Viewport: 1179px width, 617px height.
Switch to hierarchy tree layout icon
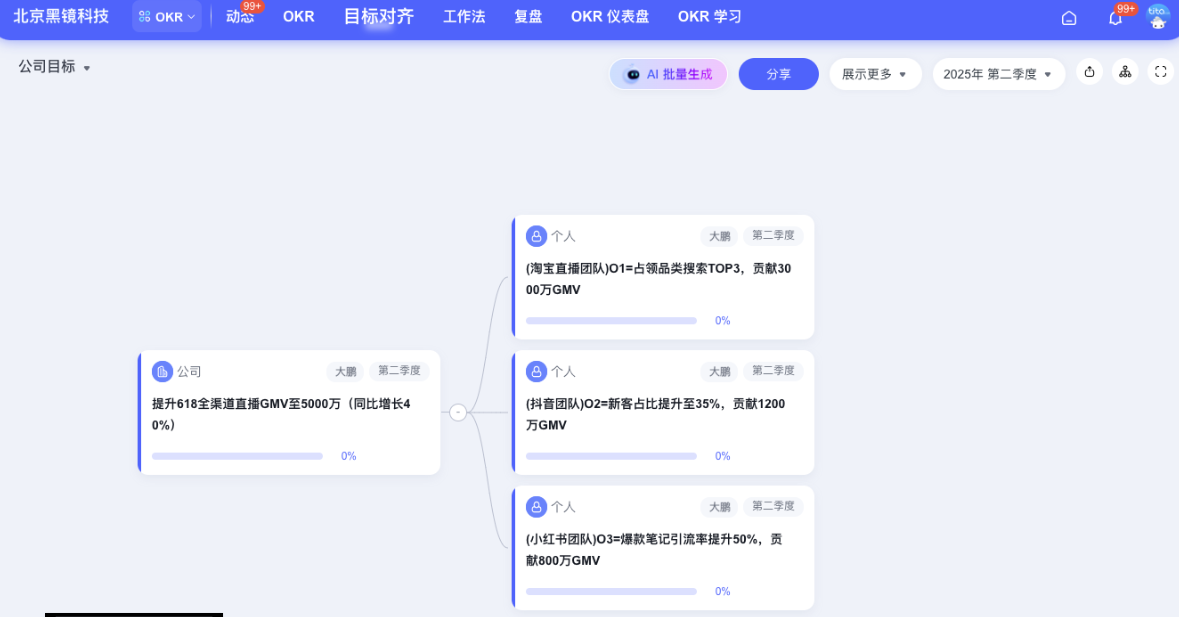1125,72
